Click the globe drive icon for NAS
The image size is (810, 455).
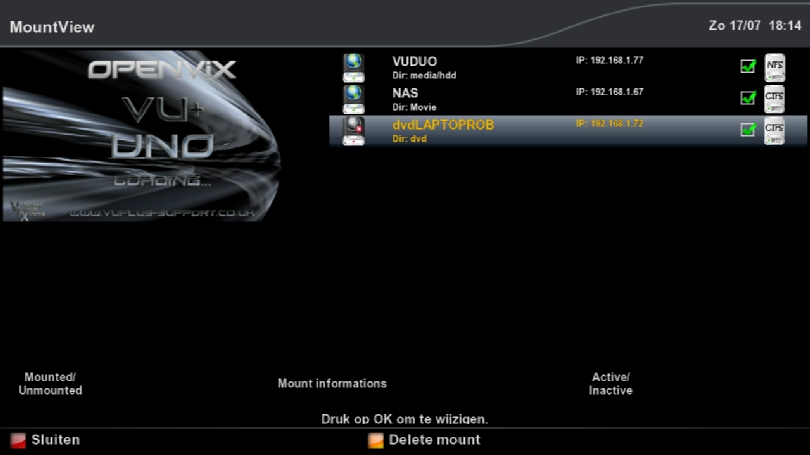click(x=353, y=99)
